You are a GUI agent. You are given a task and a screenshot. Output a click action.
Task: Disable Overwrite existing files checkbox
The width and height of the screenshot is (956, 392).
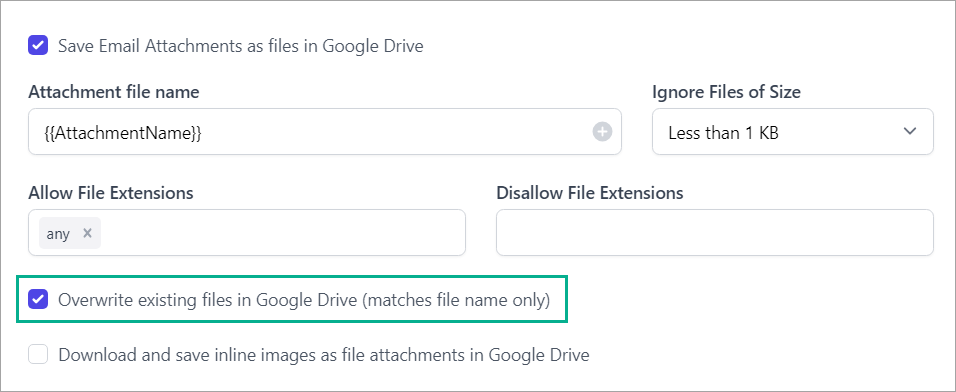(38, 299)
